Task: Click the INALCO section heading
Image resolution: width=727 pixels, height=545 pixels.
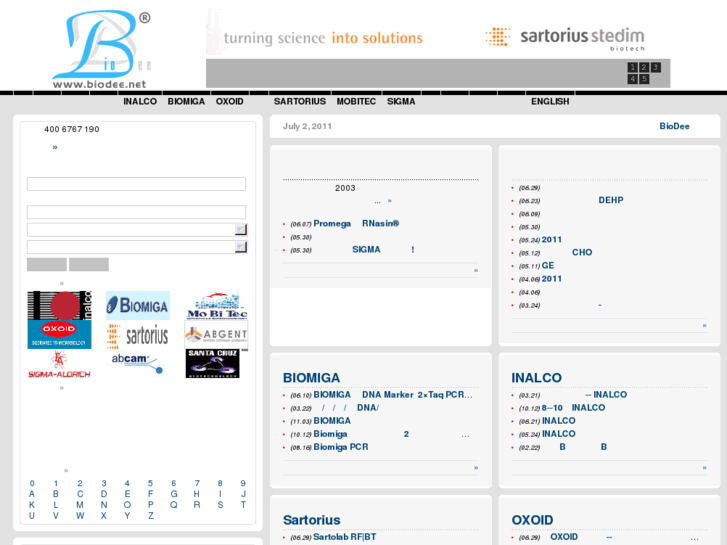Action: tap(536, 378)
